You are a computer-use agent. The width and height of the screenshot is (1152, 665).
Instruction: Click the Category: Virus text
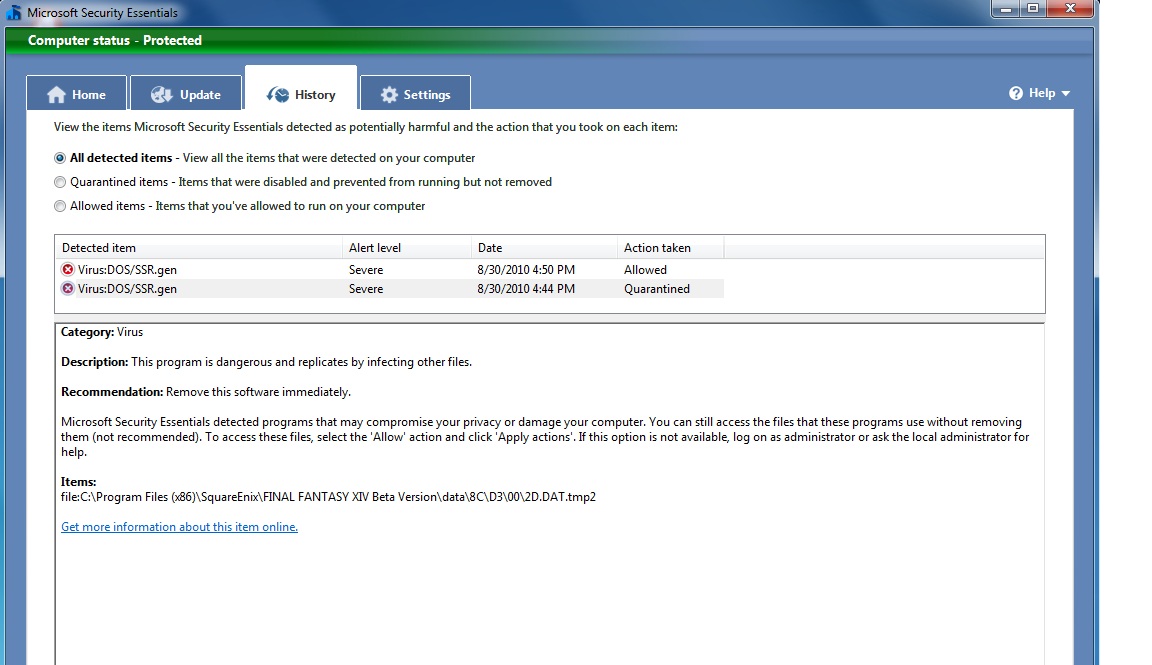pos(102,332)
